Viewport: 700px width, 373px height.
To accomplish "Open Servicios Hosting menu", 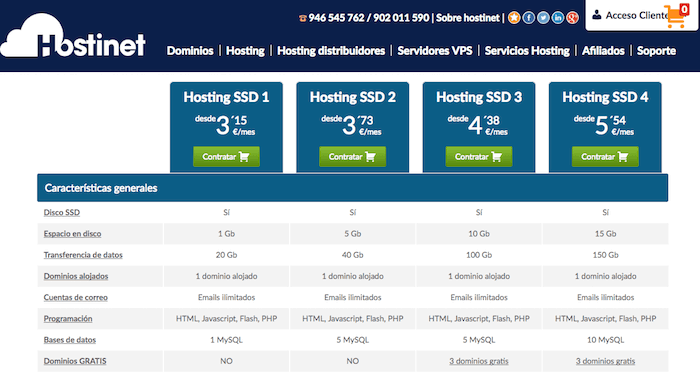I will click(x=527, y=51).
